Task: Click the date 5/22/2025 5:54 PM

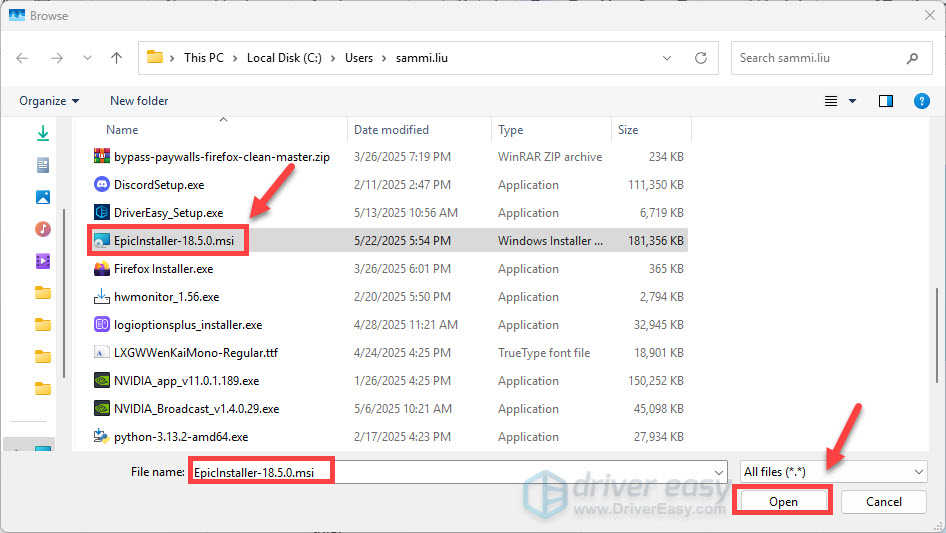Action: click(x=402, y=241)
